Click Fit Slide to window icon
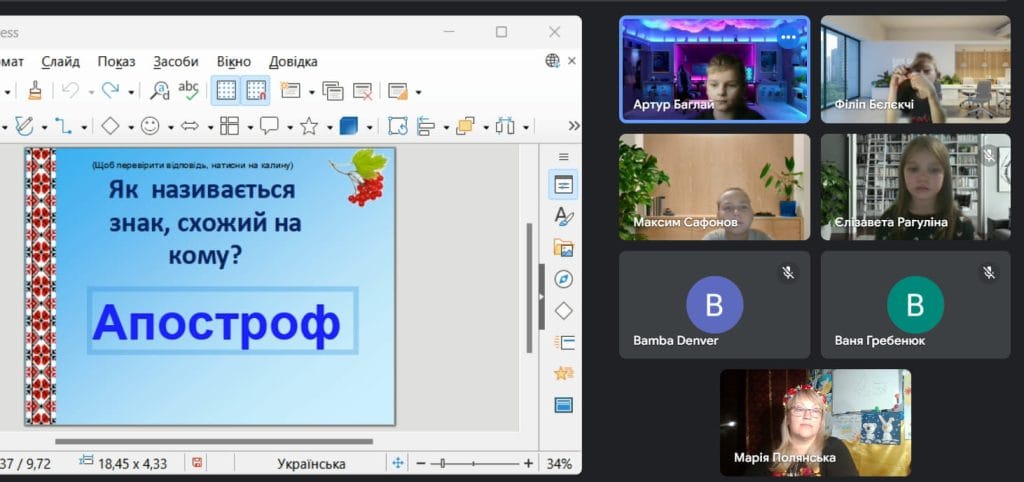Image resolution: width=1024 pixels, height=482 pixels. pos(398,463)
